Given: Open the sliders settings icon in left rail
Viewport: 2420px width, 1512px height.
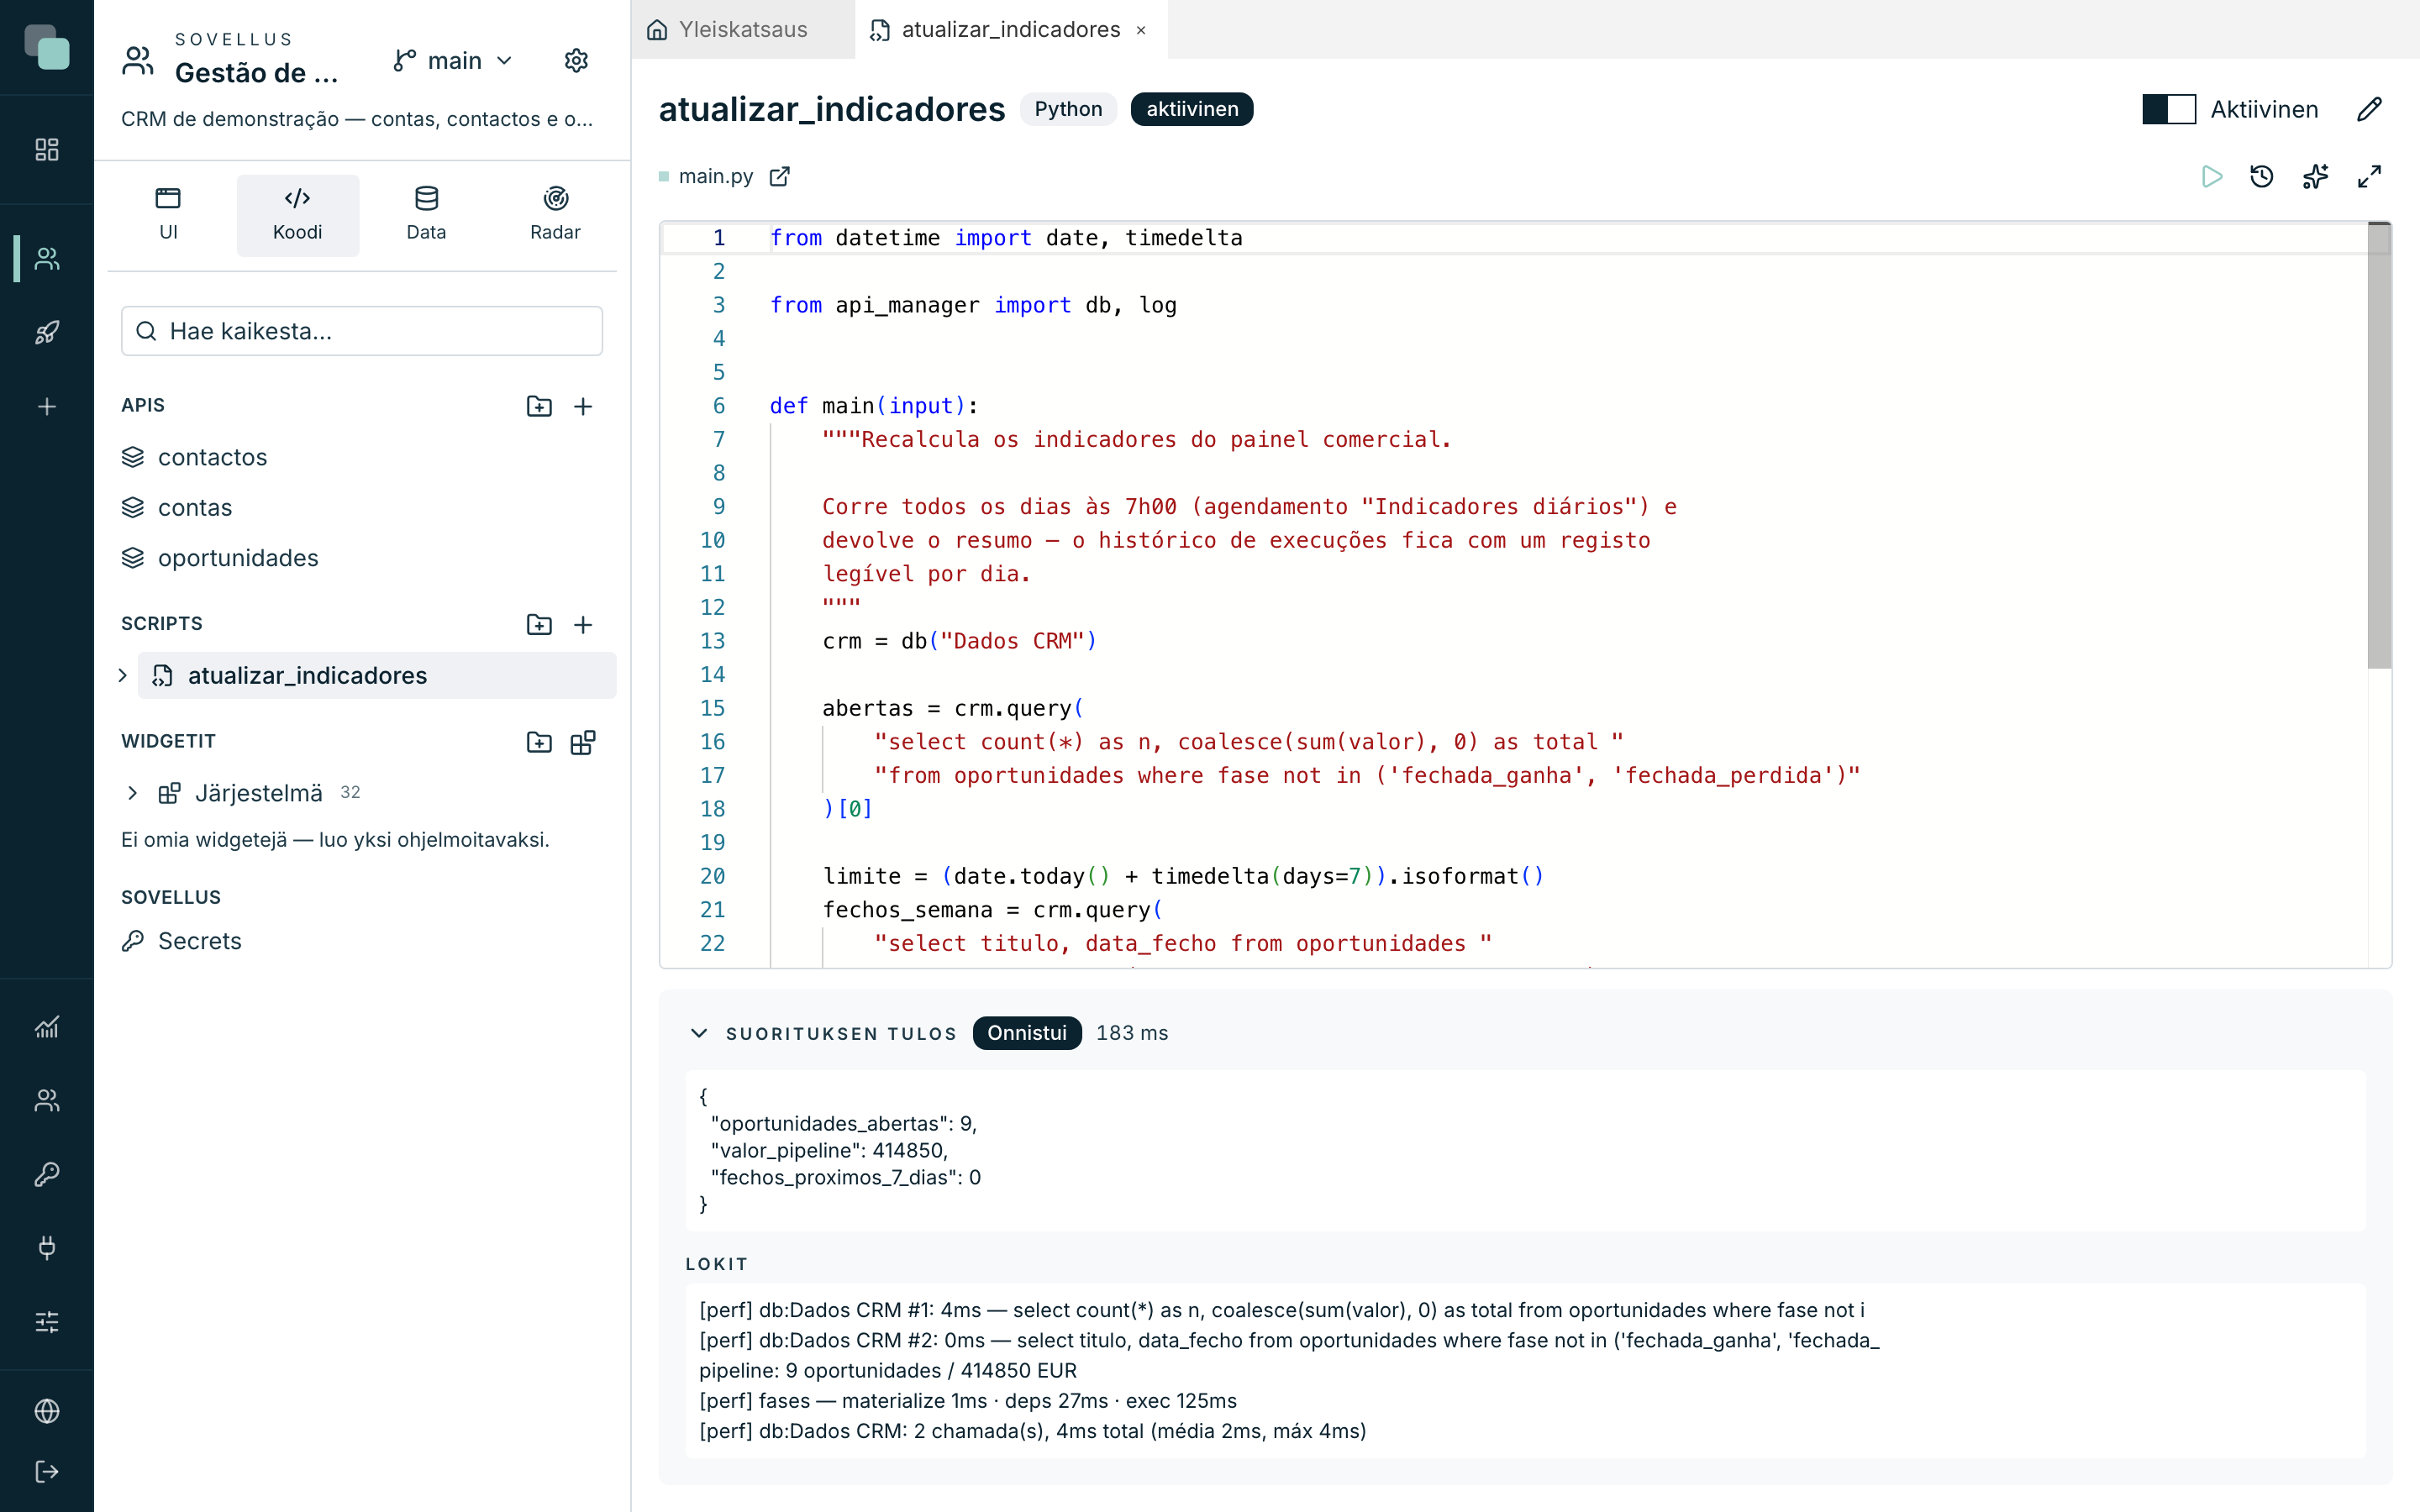Looking at the screenshot, I should (x=47, y=1322).
